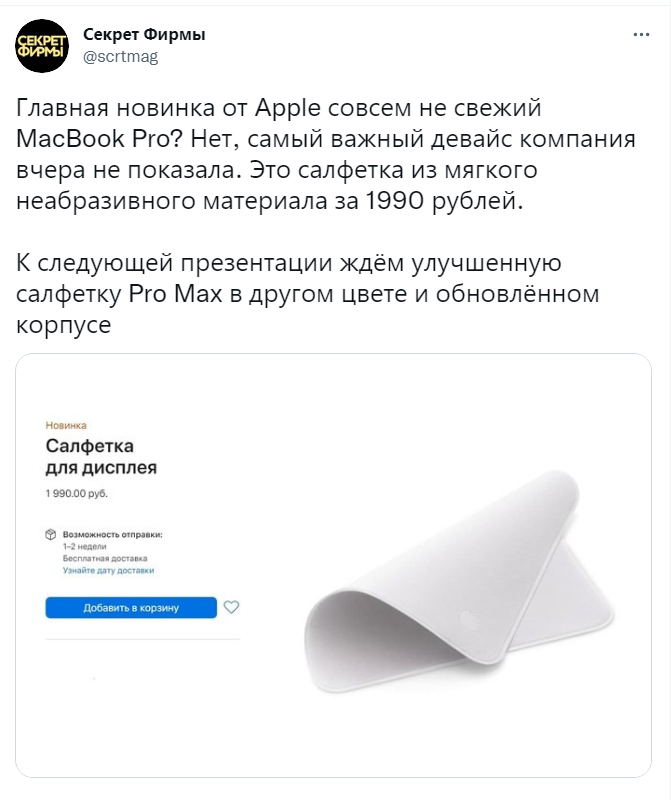Click the Новинка label above the product title
Image resolution: width=671 pixels, height=800 pixels.
(66, 425)
